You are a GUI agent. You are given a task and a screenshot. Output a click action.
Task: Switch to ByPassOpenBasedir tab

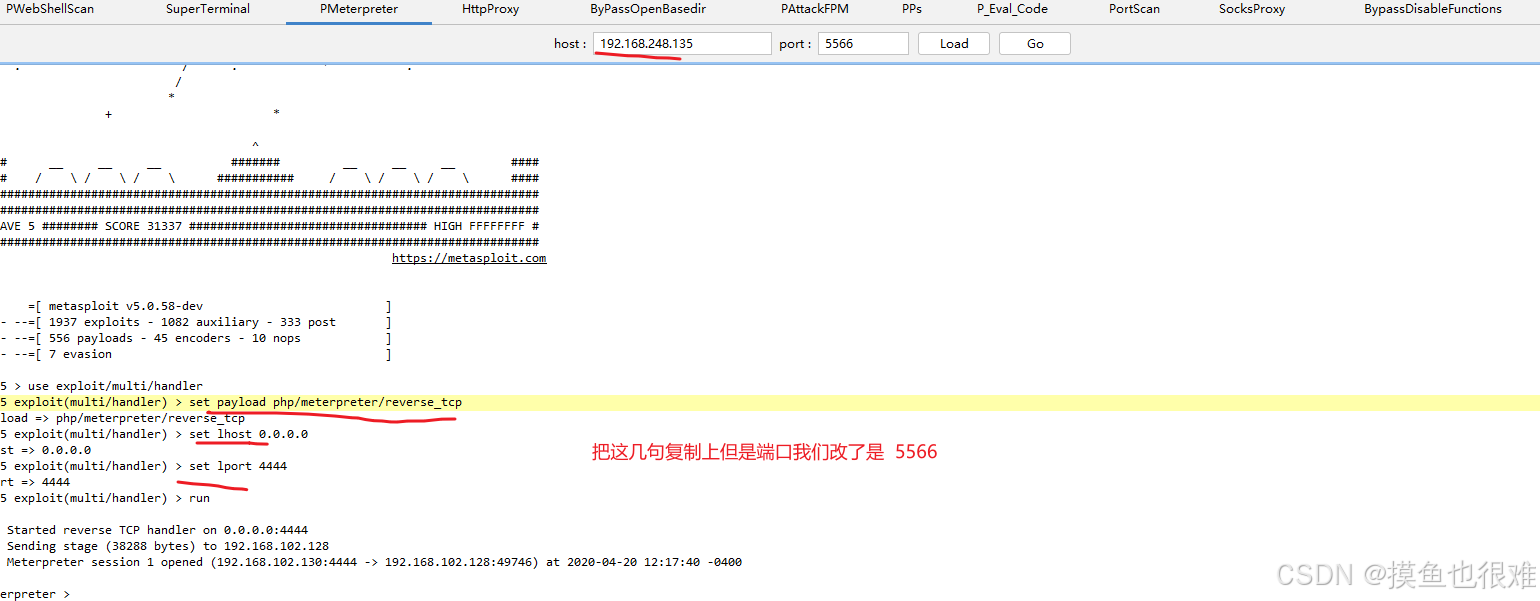click(x=650, y=9)
